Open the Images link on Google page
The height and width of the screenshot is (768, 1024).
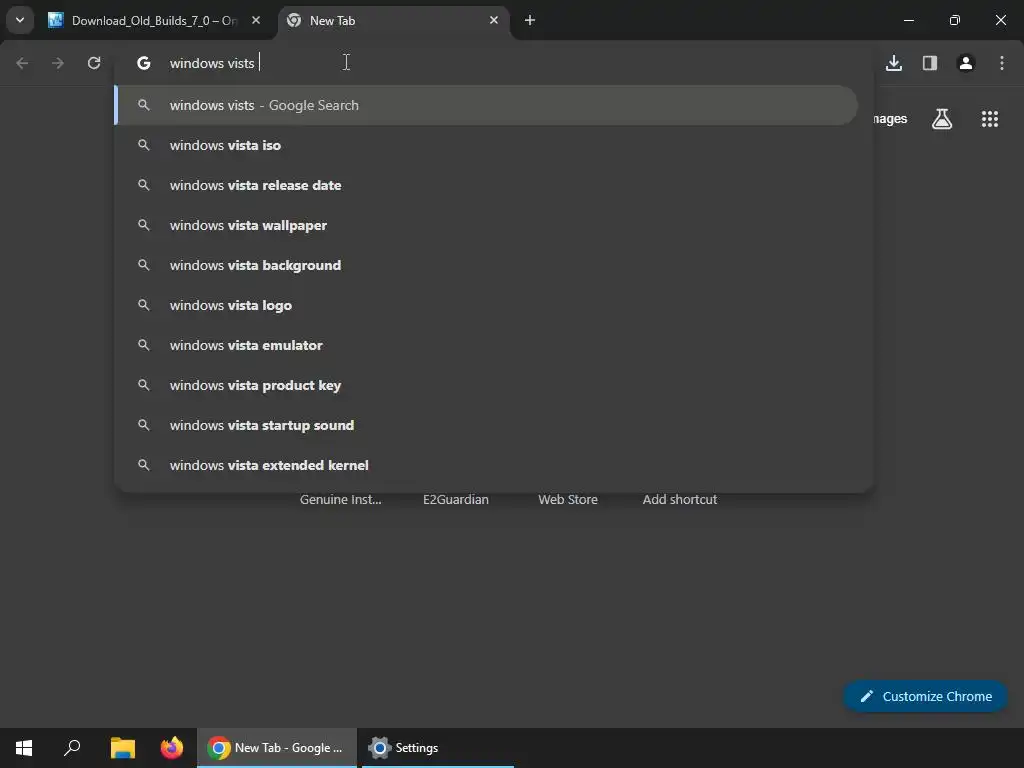coord(890,119)
